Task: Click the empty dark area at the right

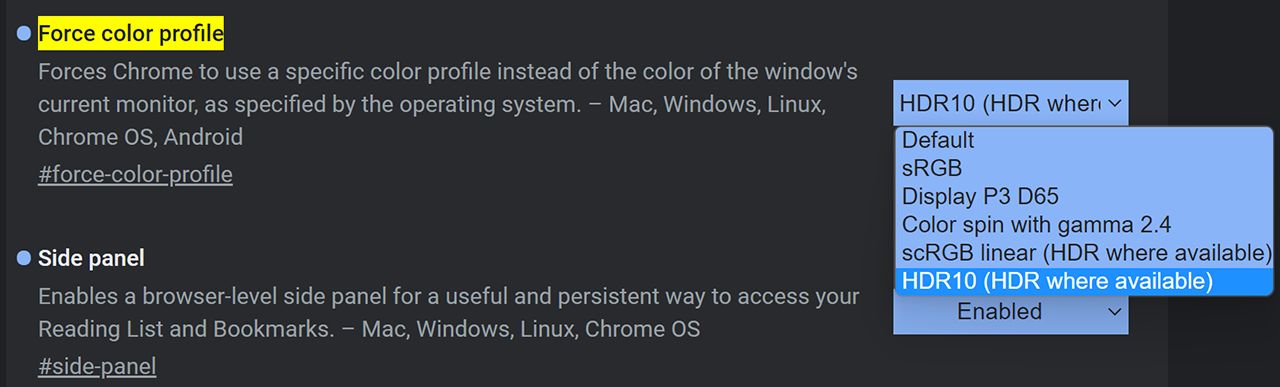Action: point(1224,60)
